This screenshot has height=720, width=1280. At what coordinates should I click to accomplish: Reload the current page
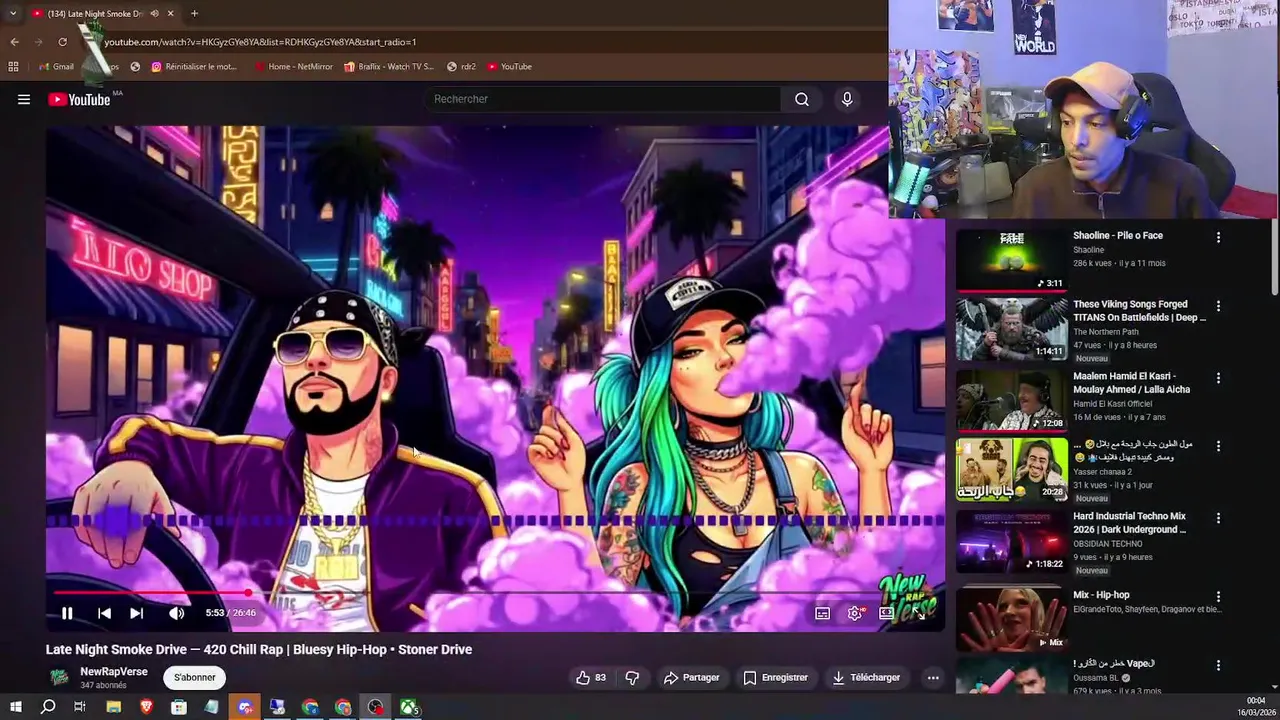click(x=62, y=42)
